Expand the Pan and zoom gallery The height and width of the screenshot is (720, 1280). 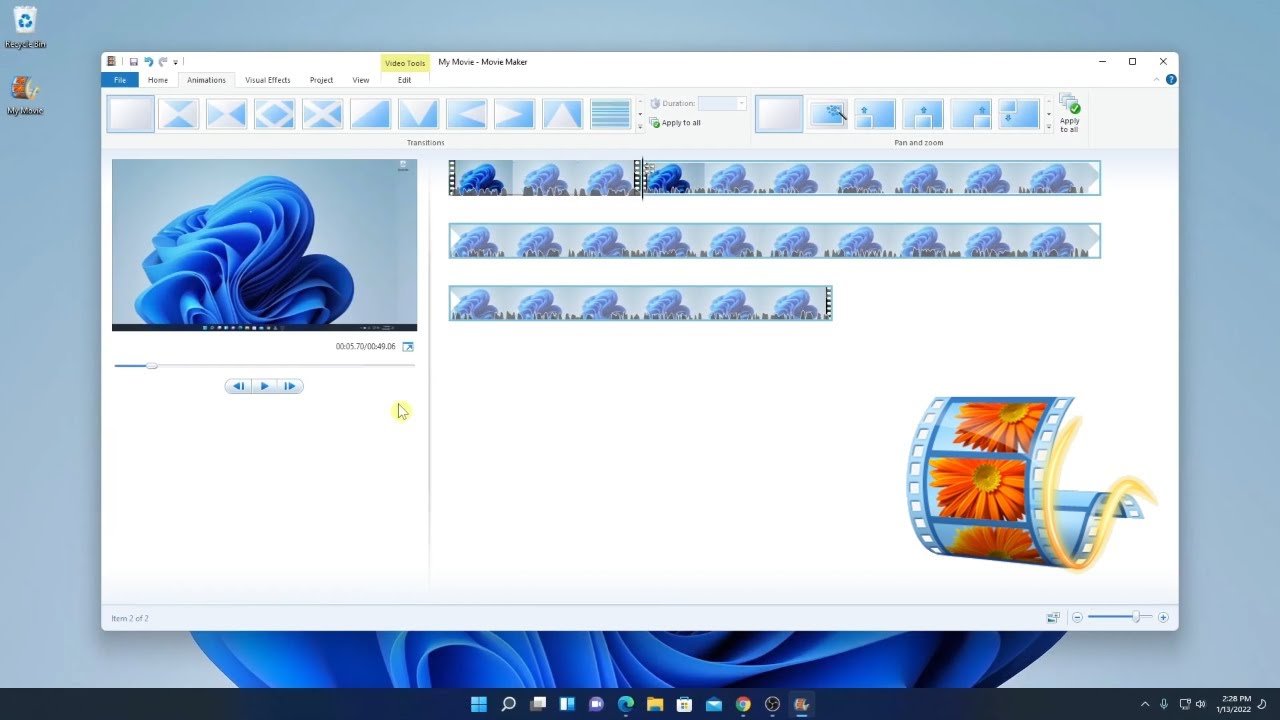point(1049,127)
